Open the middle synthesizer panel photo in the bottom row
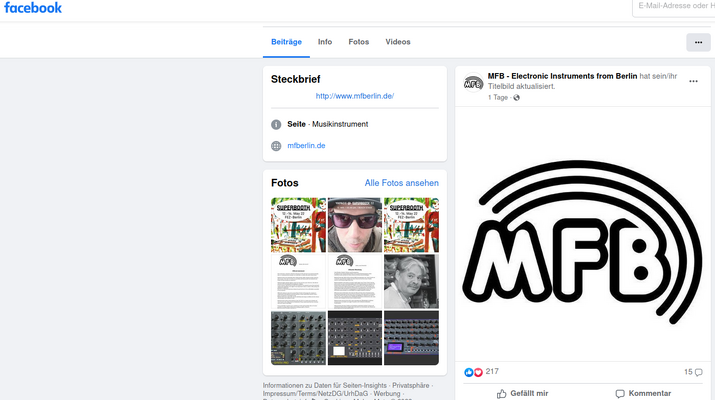This screenshot has height=400, width=715. tap(355, 338)
